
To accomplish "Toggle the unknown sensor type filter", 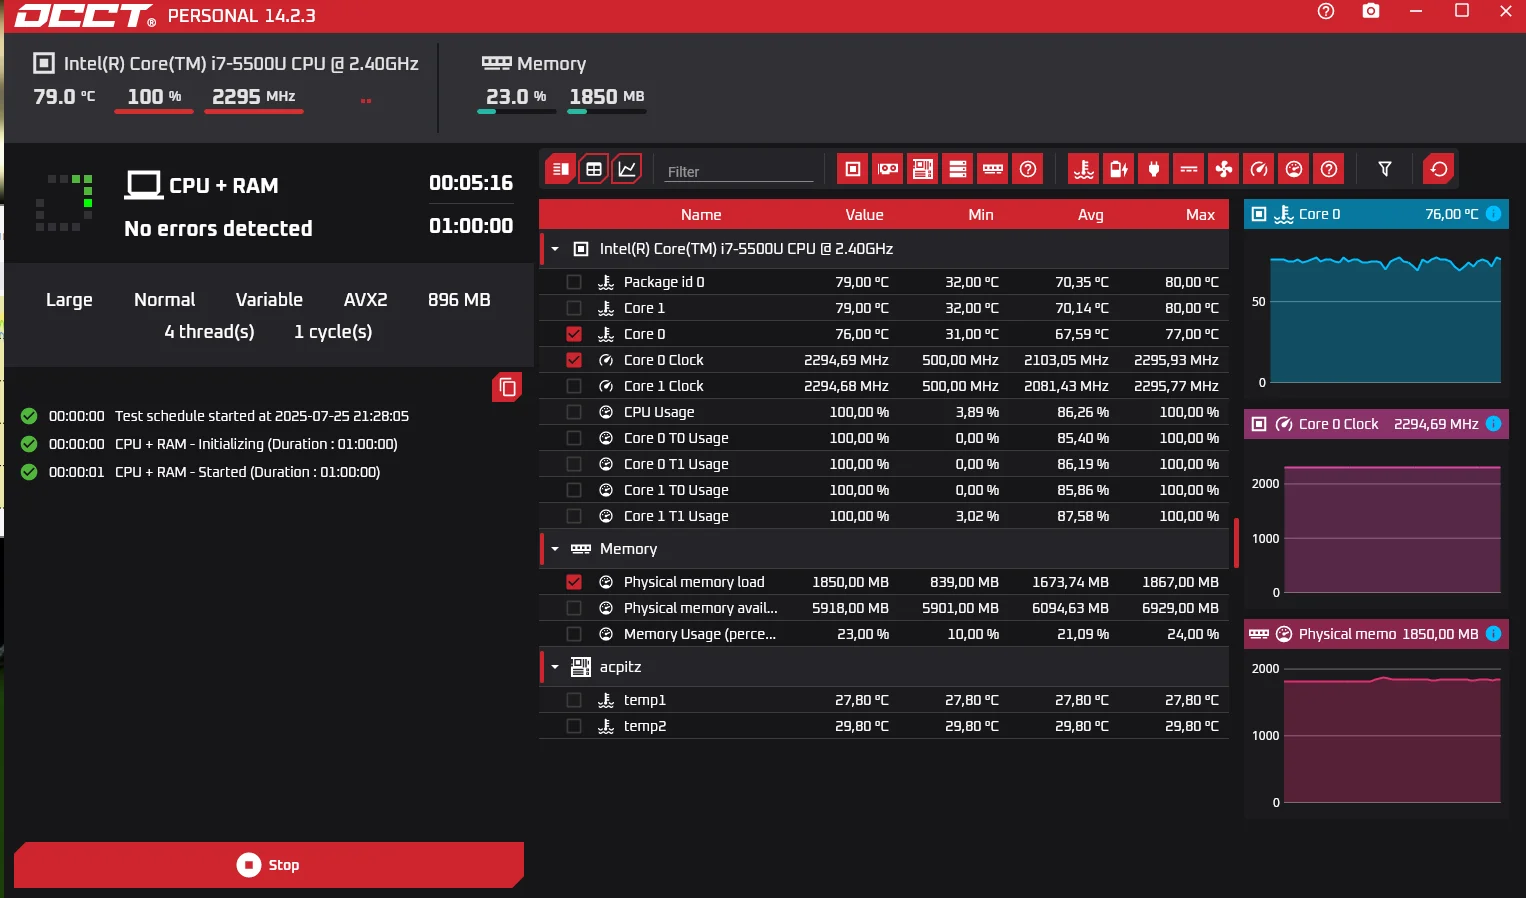I will [x=1329, y=169].
